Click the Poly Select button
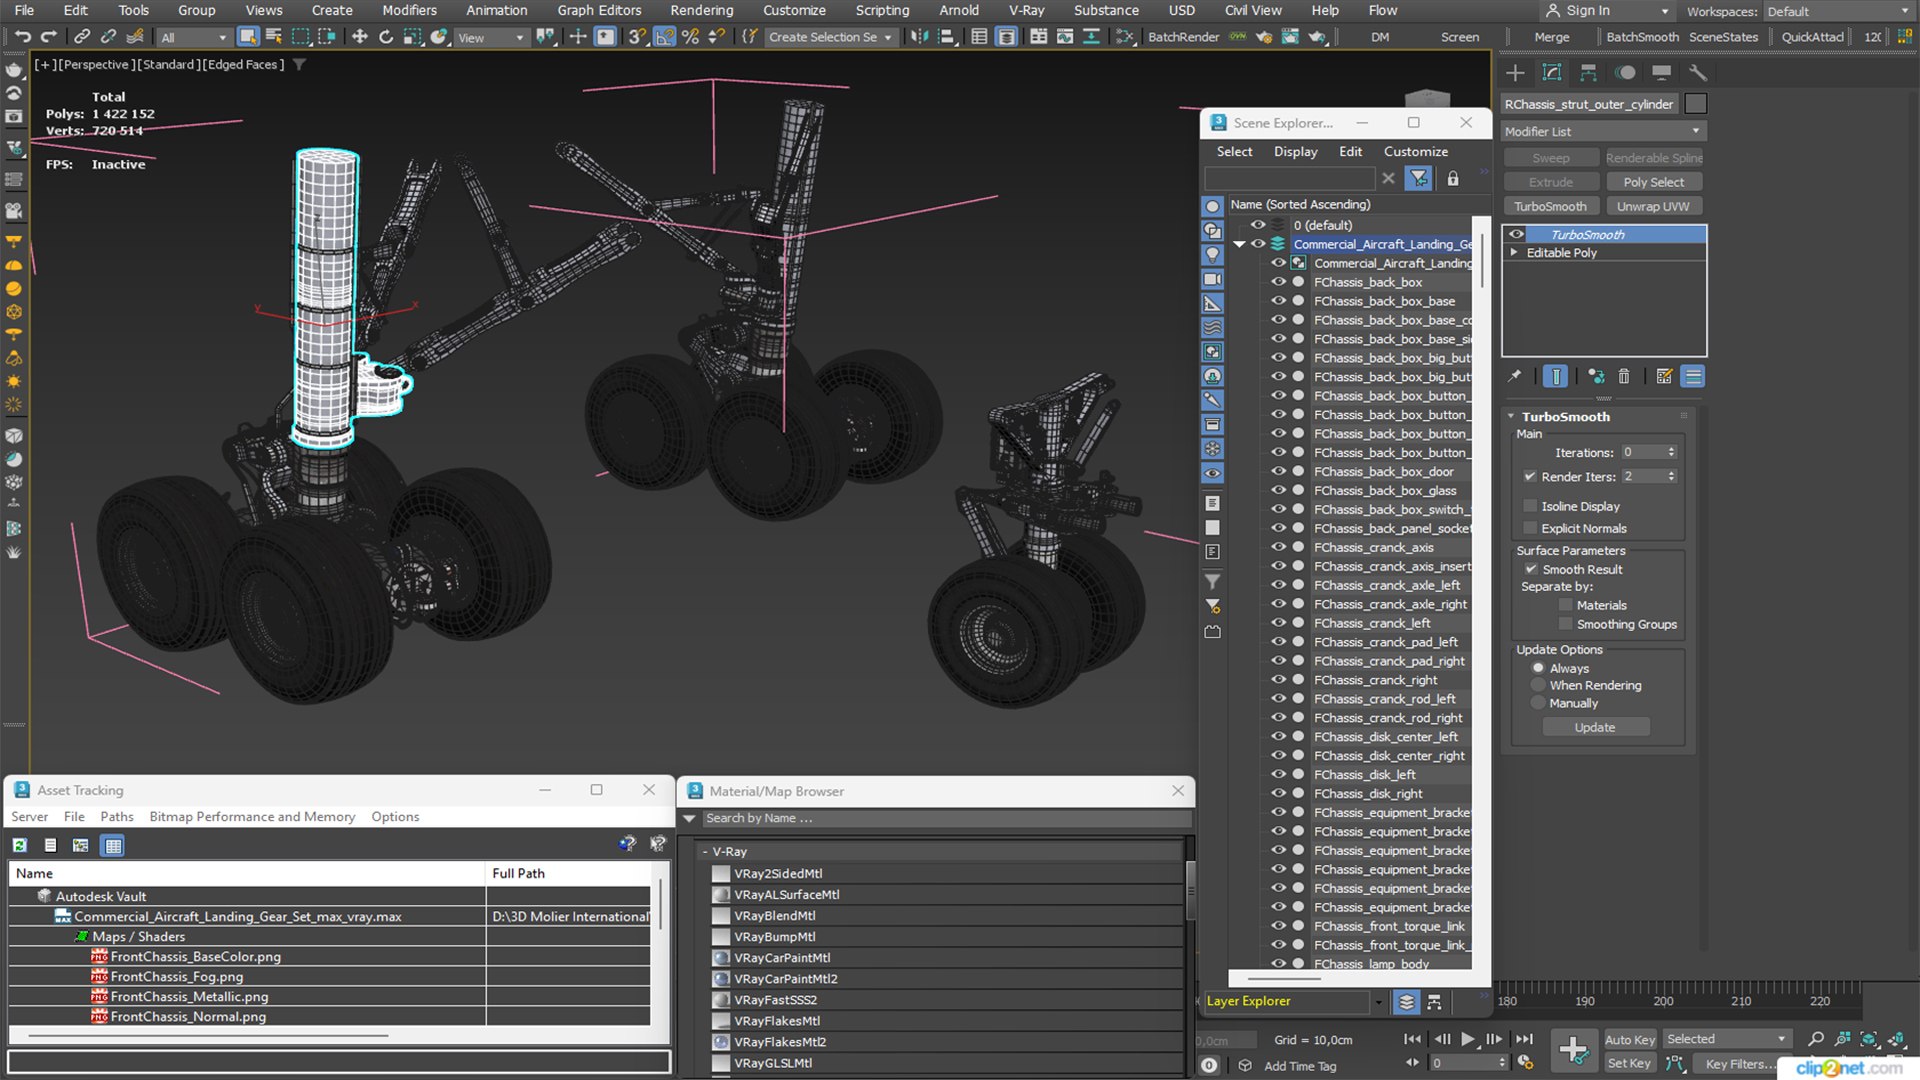This screenshot has height=1080, width=1920. pyautogui.click(x=1653, y=182)
